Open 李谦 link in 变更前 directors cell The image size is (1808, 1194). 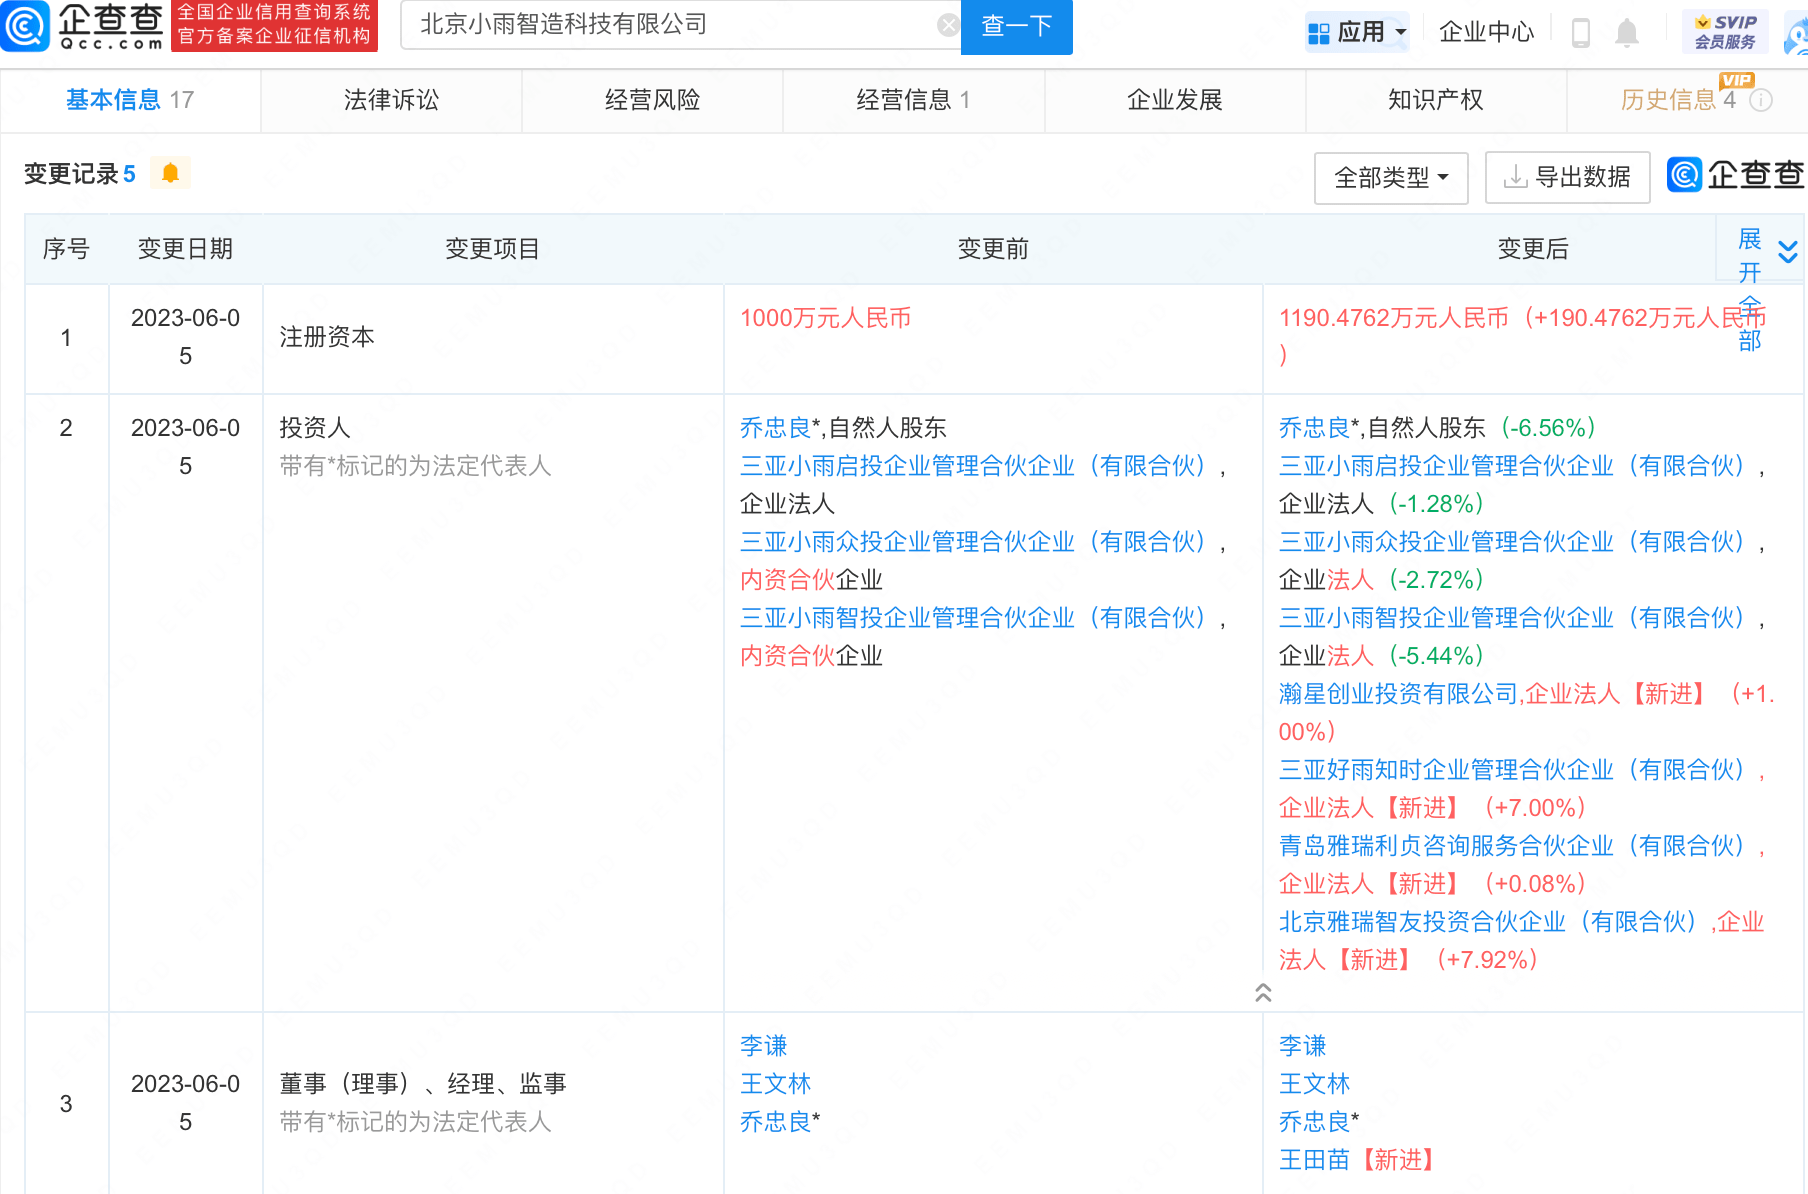pos(764,1046)
